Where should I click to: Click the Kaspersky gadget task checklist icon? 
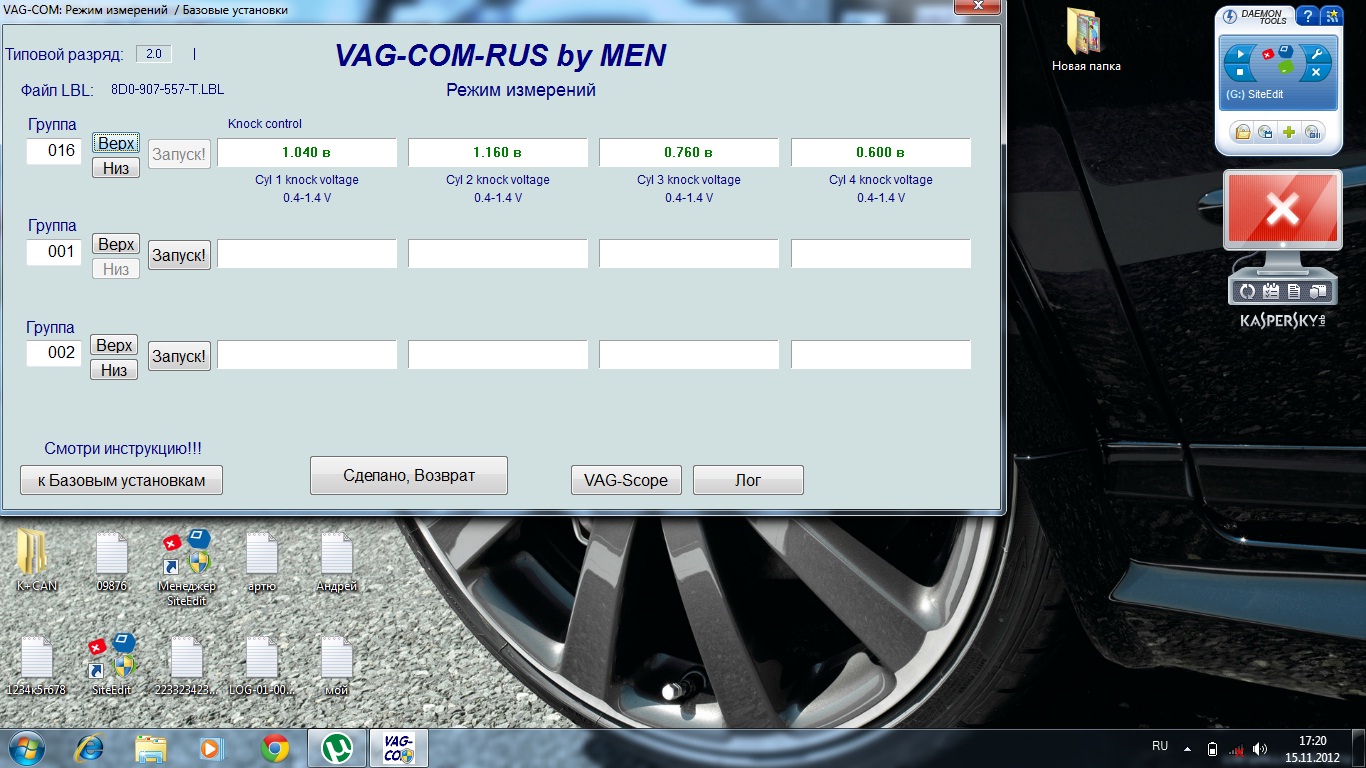(1271, 292)
